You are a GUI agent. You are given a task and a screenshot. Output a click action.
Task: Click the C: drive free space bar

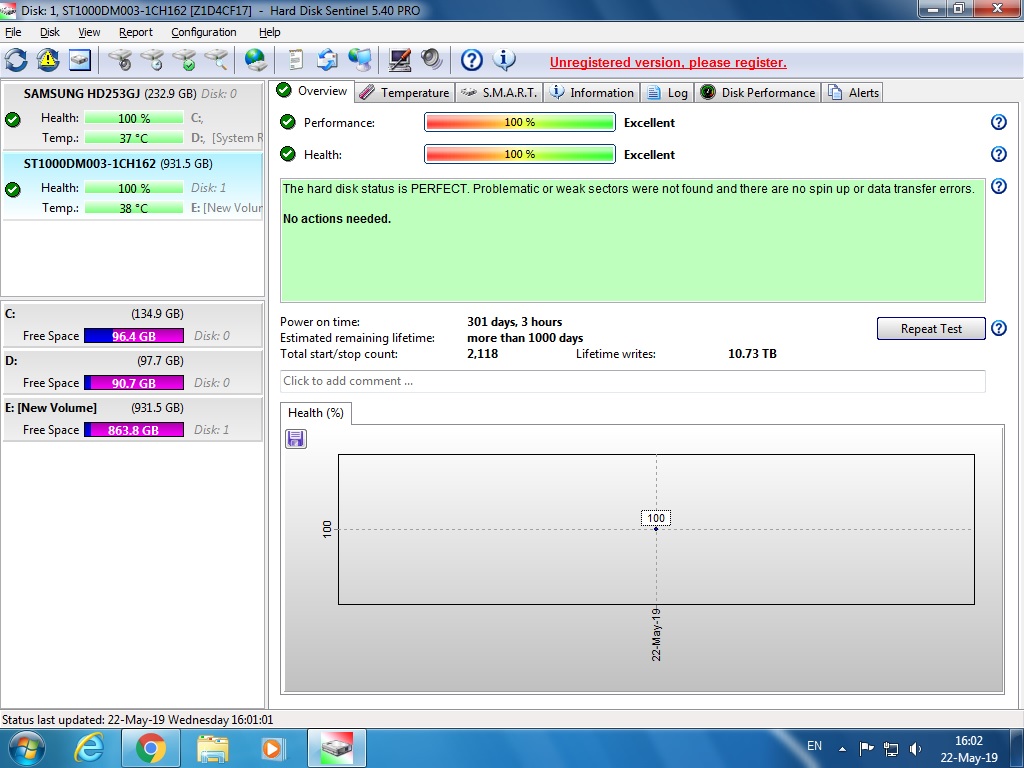tap(134, 336)
